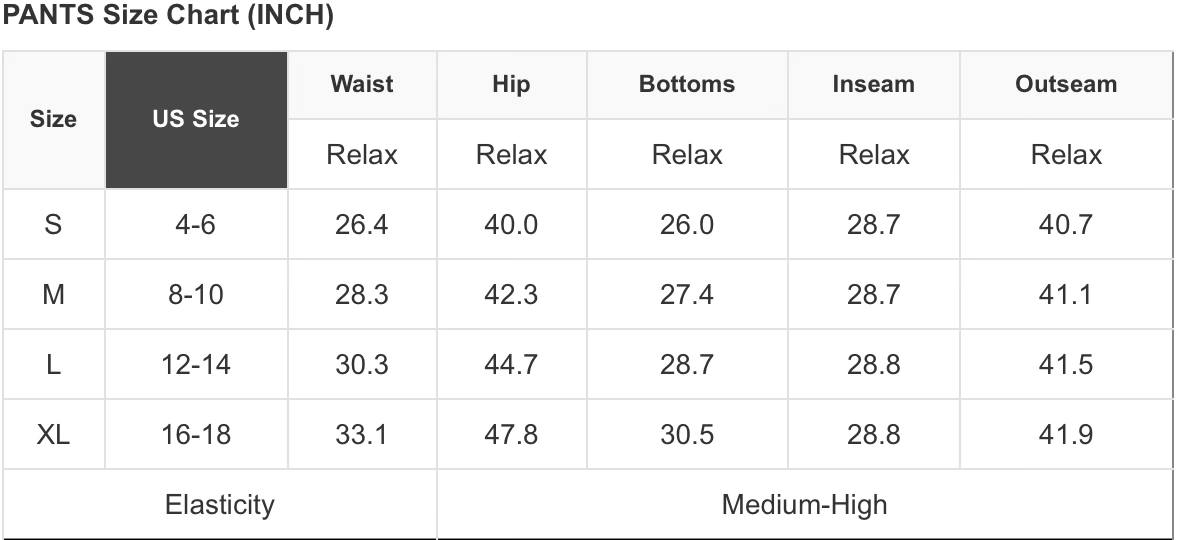The width and height of the screenshot is (1180, 540).
Task: Click the Medium-High elasticity value
Action: tap(804, 505)
